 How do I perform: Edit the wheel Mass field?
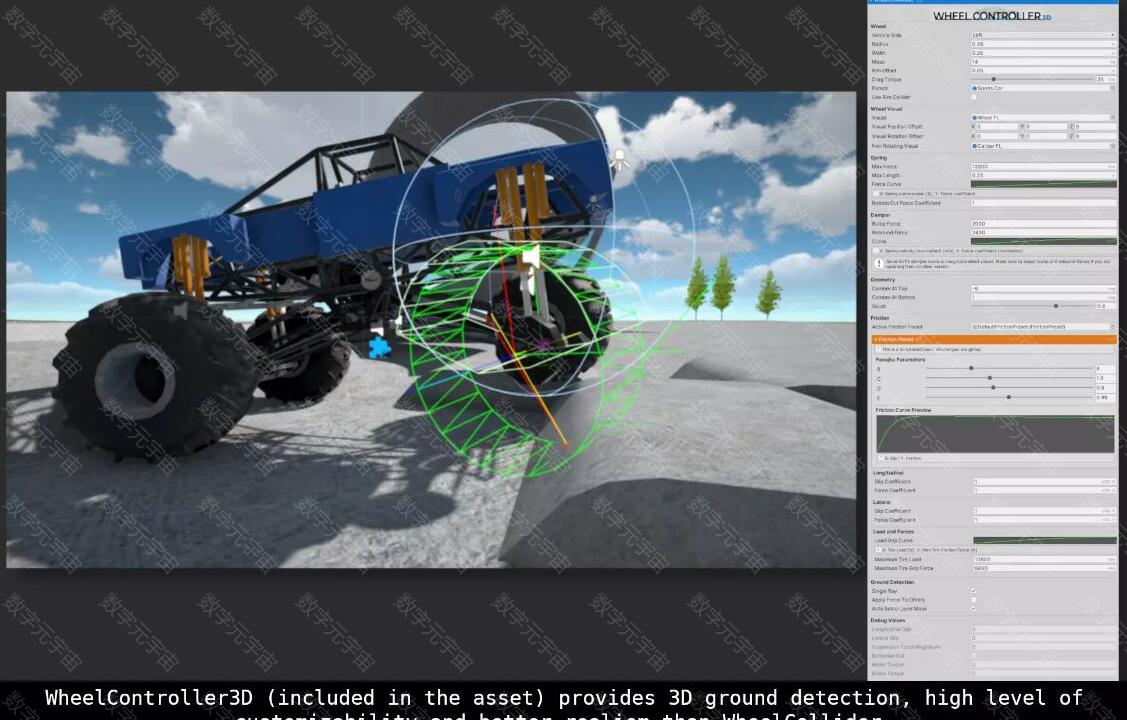click(1043, 62)
